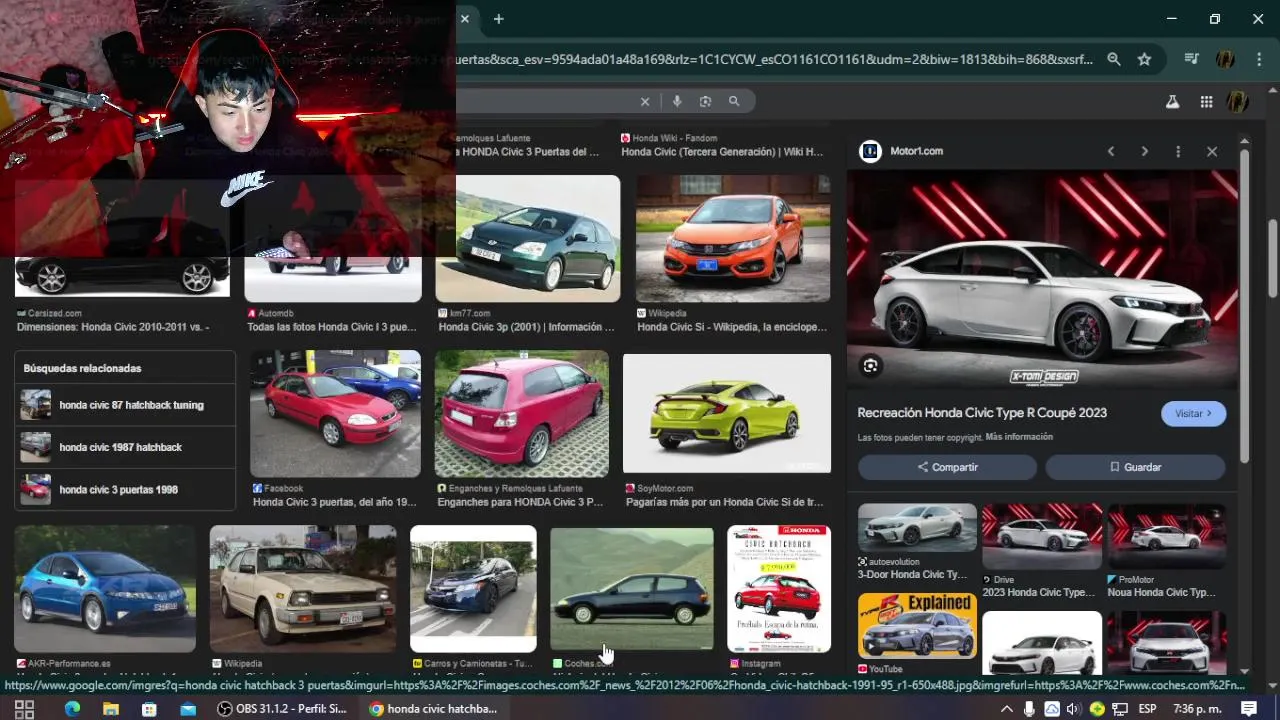The image size is (1280, 720).
Task: Click Guardar button
Action: (1135, 467)
